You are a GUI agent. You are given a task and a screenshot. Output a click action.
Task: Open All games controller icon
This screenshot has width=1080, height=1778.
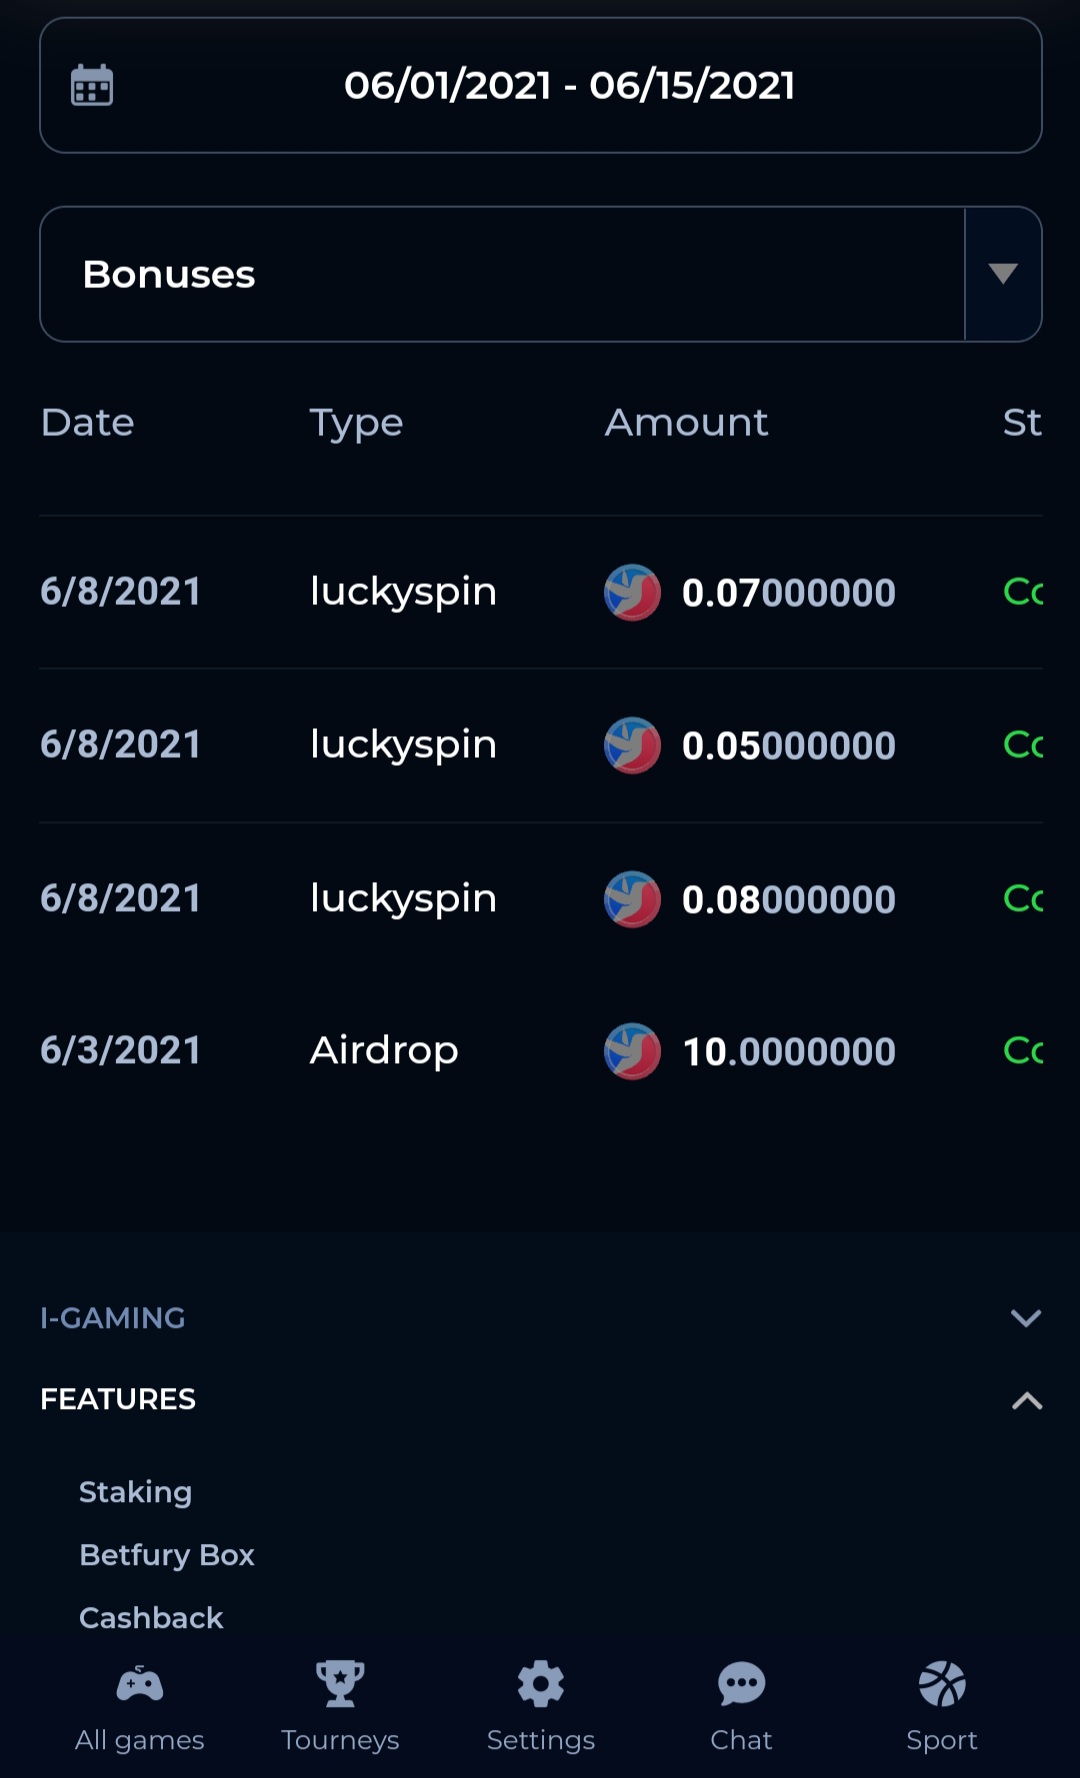coord(140,1684)
